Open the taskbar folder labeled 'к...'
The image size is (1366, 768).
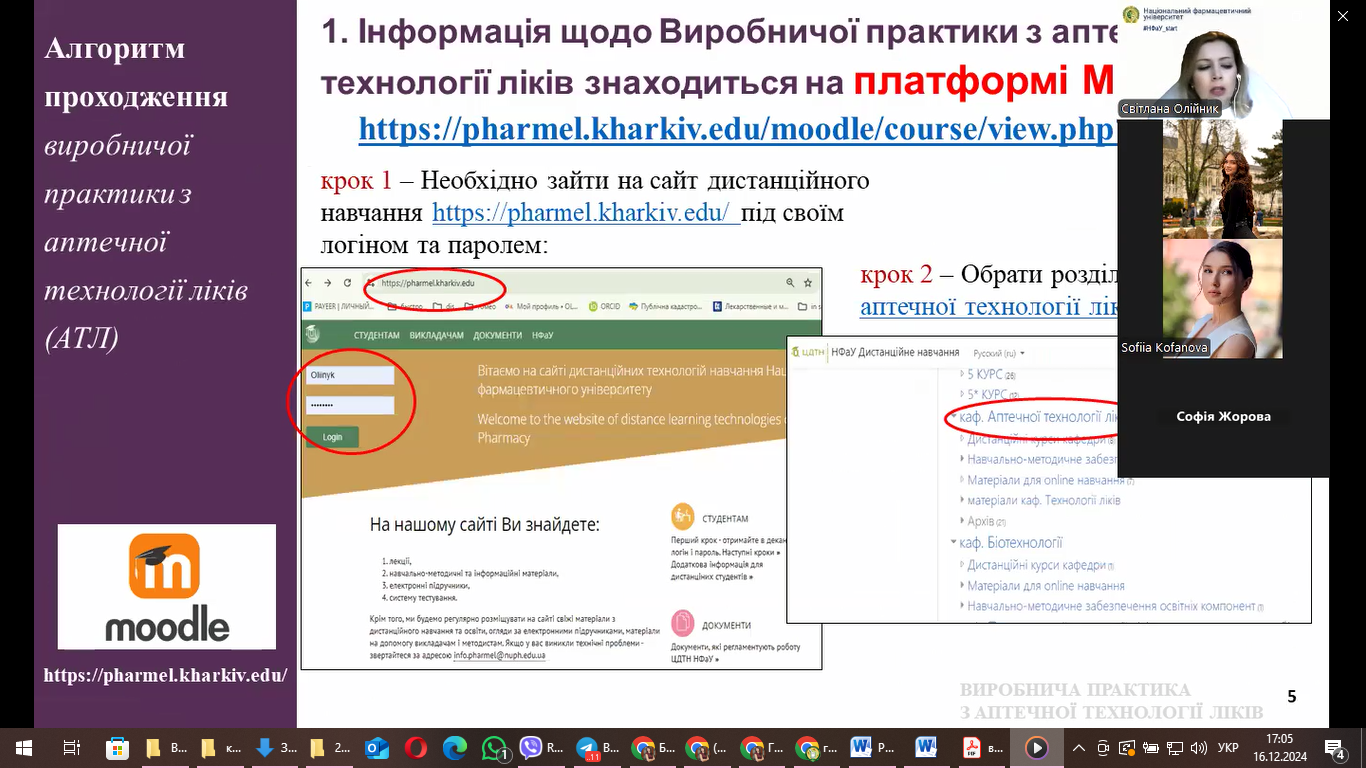point(221,747)
